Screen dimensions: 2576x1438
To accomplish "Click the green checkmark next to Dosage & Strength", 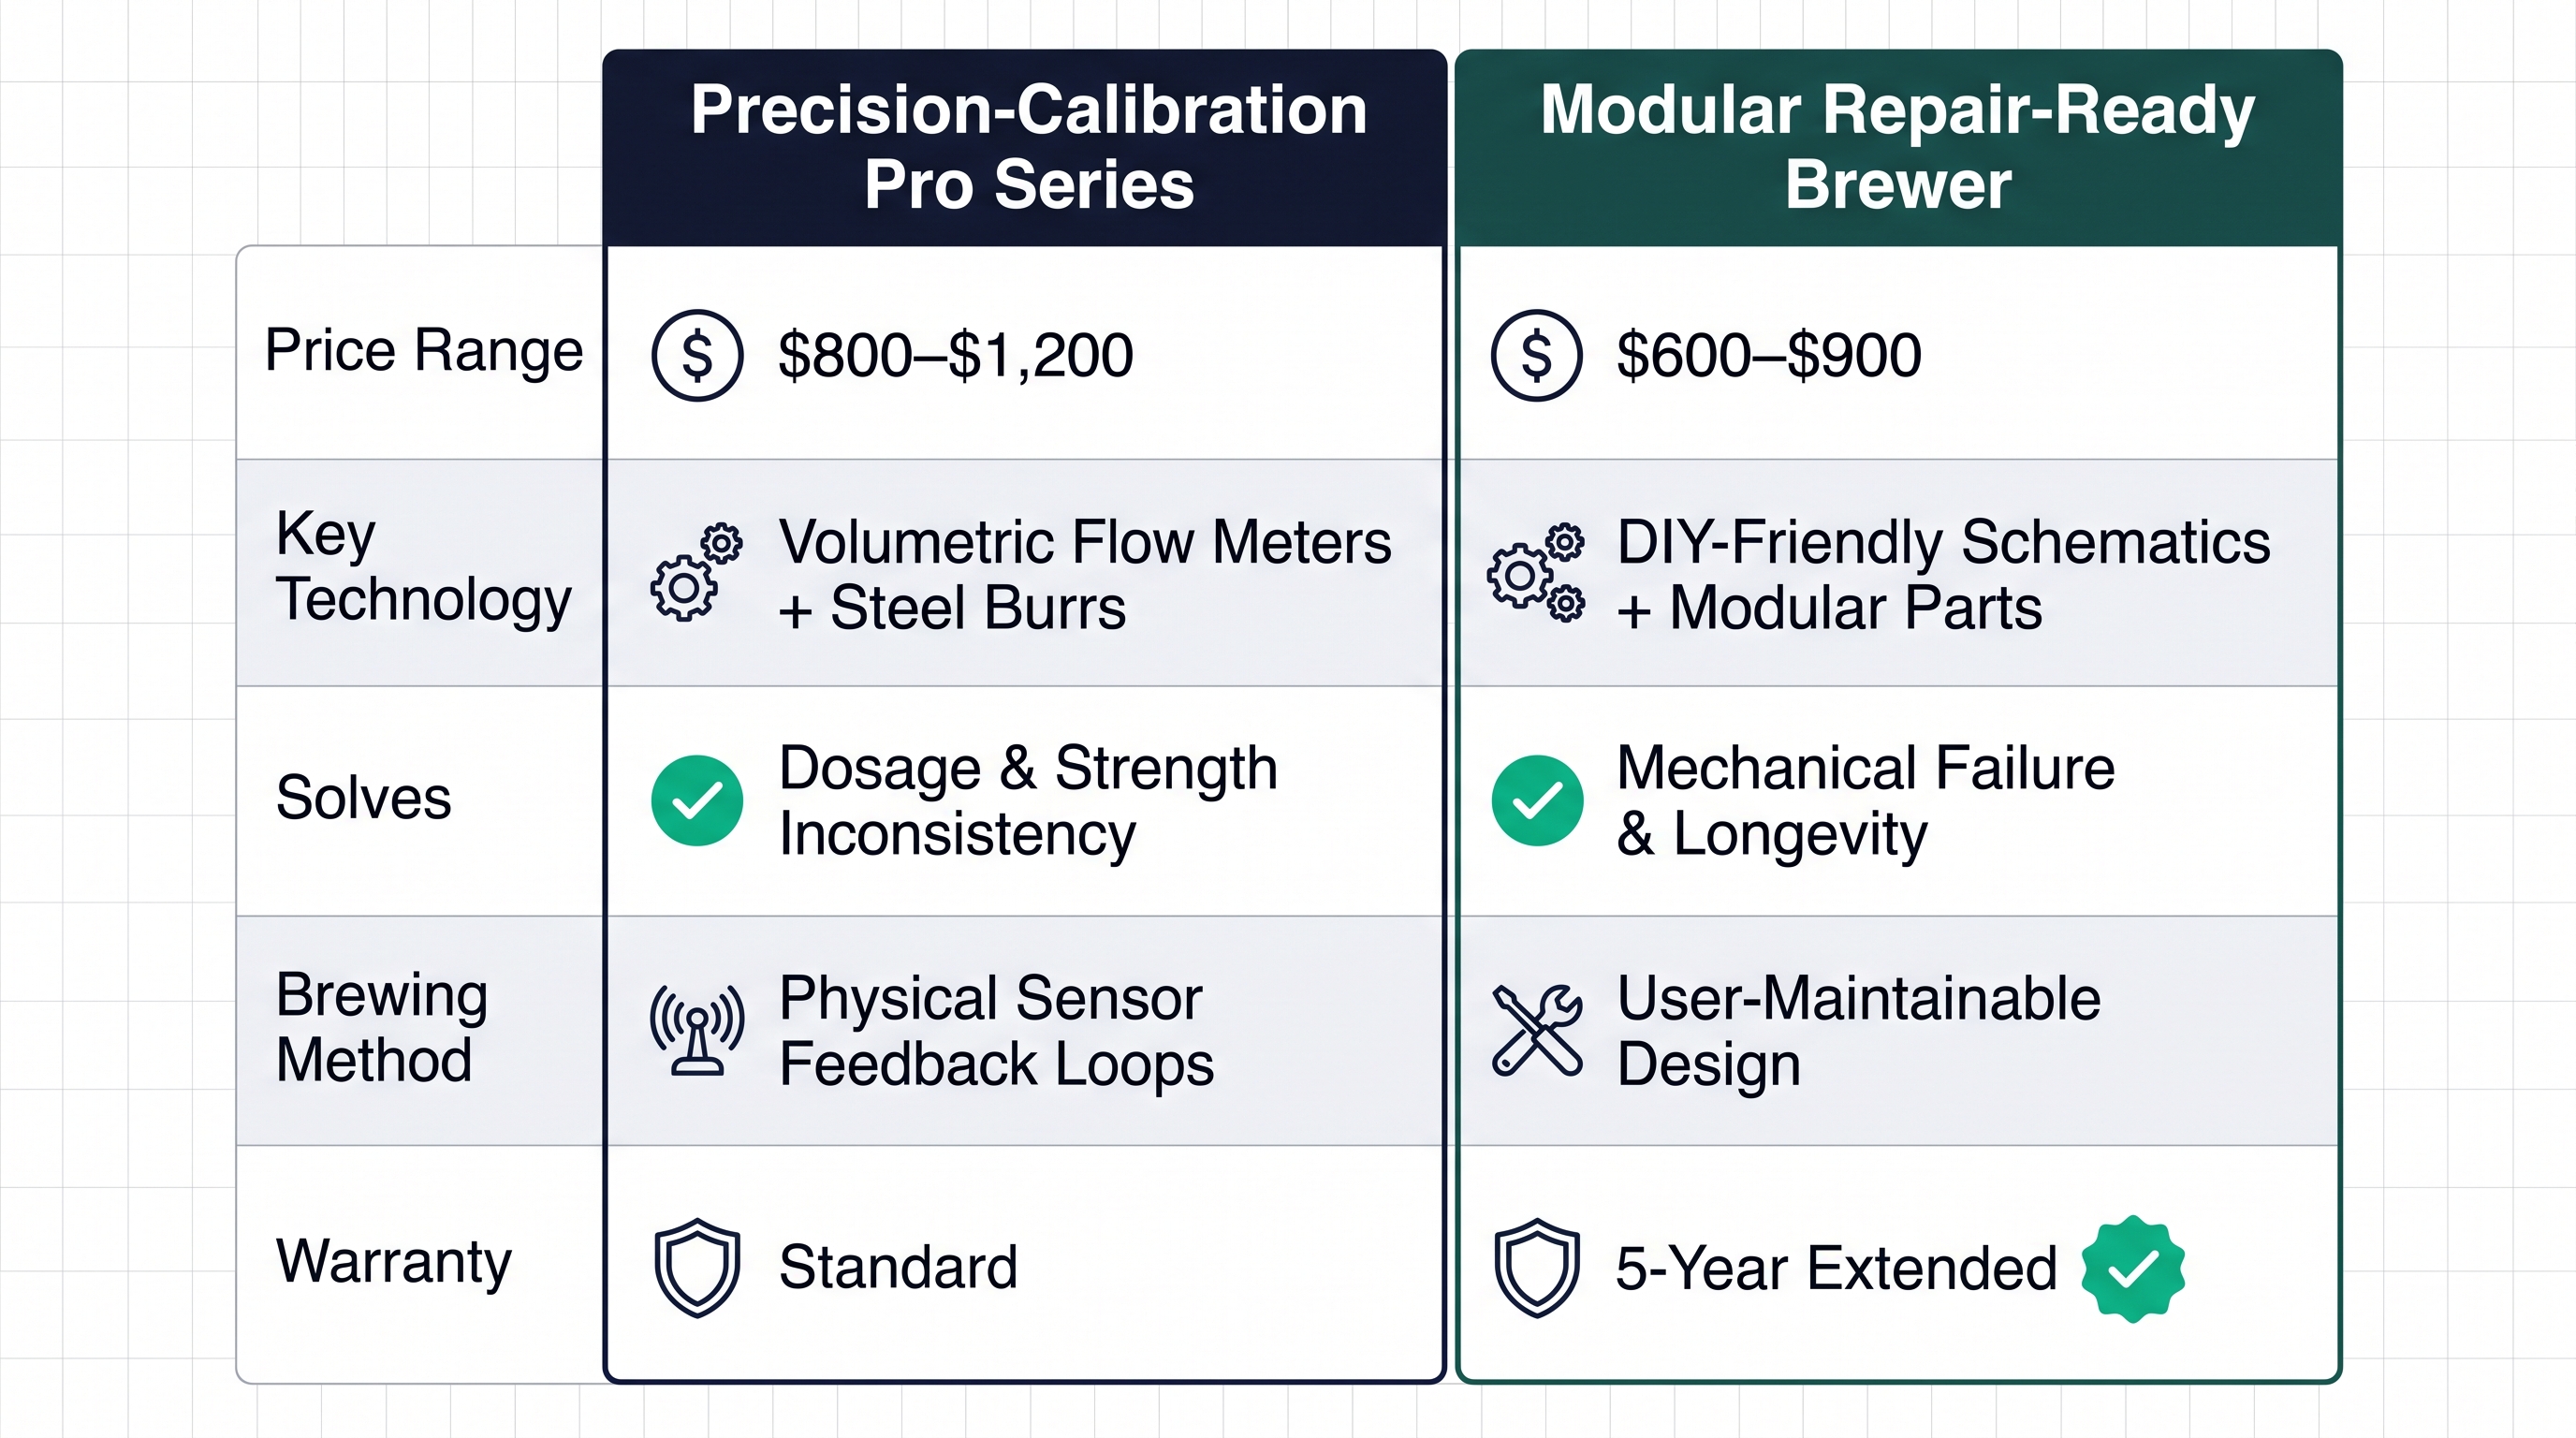I will click(697, 800).
